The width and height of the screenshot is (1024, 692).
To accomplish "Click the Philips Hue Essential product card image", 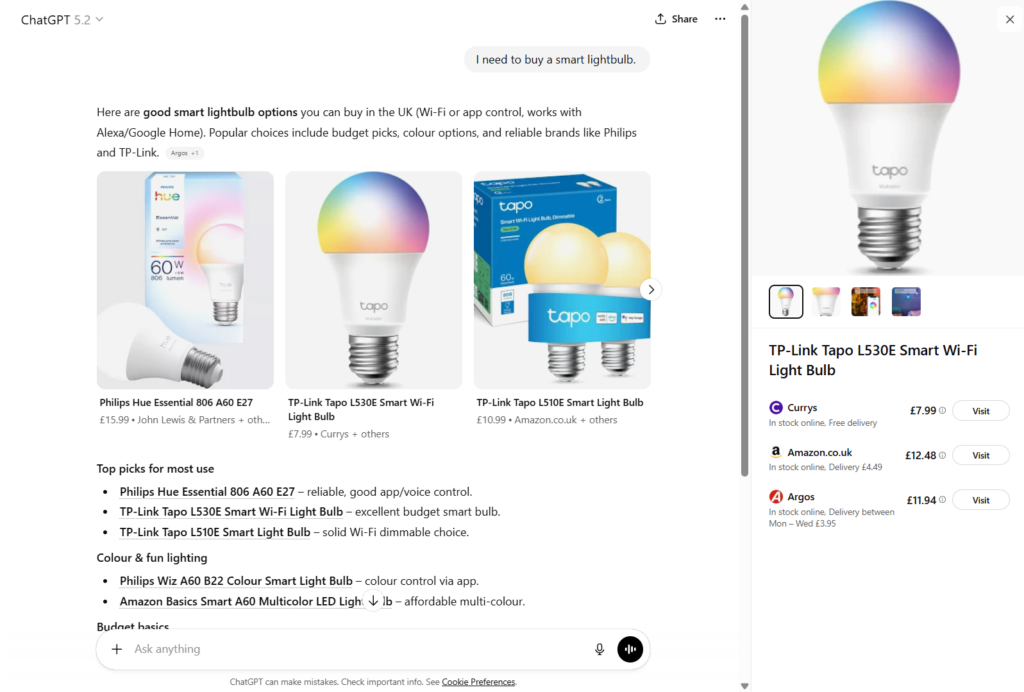I will (x=185, y=280).
